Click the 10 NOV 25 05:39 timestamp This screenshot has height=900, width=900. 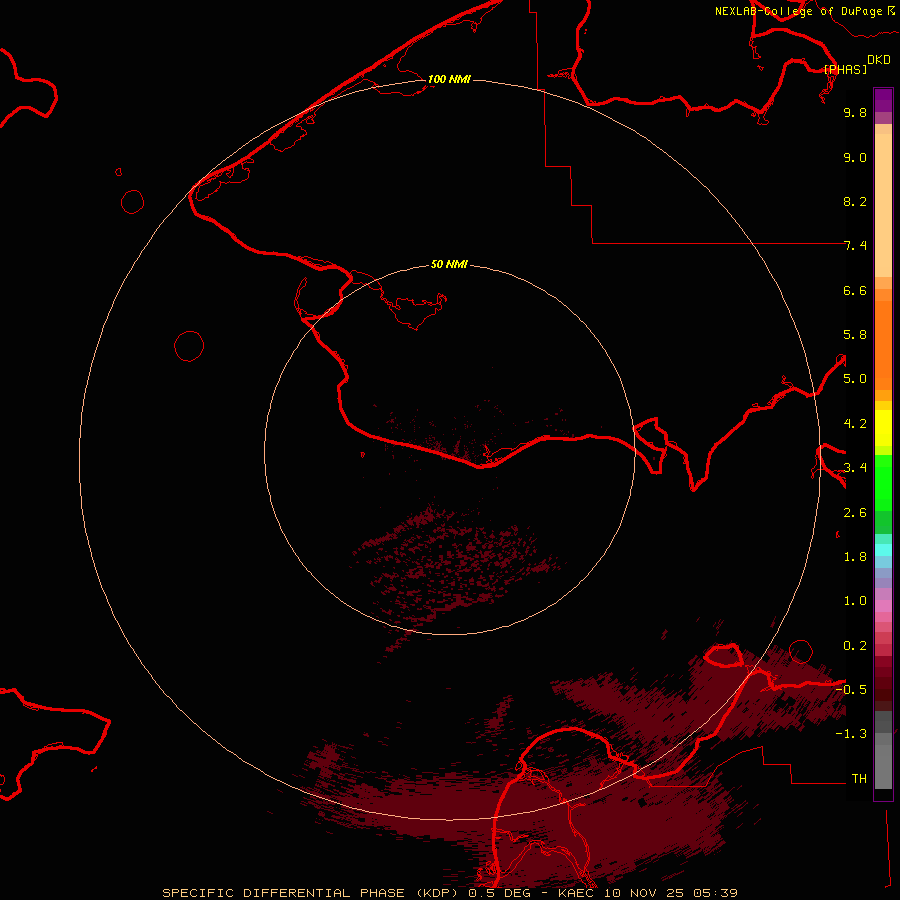670,893
